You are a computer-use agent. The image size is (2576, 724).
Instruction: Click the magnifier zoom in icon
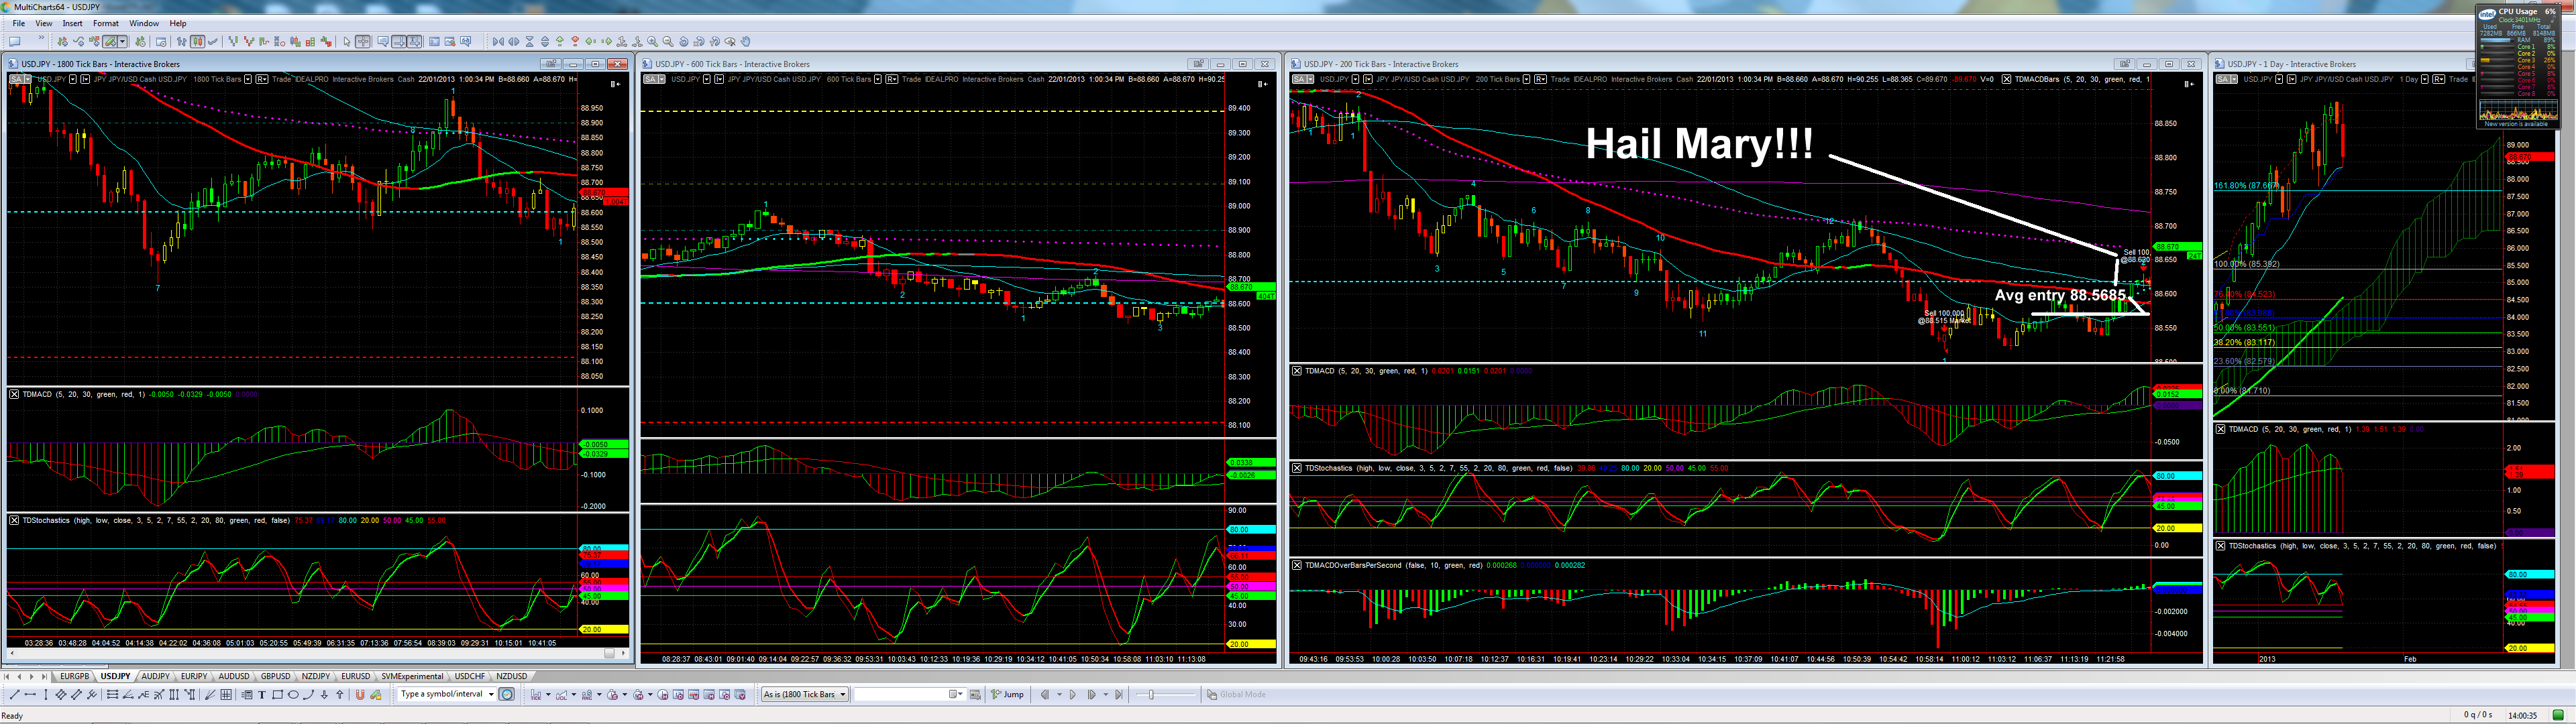pos(652,41)
